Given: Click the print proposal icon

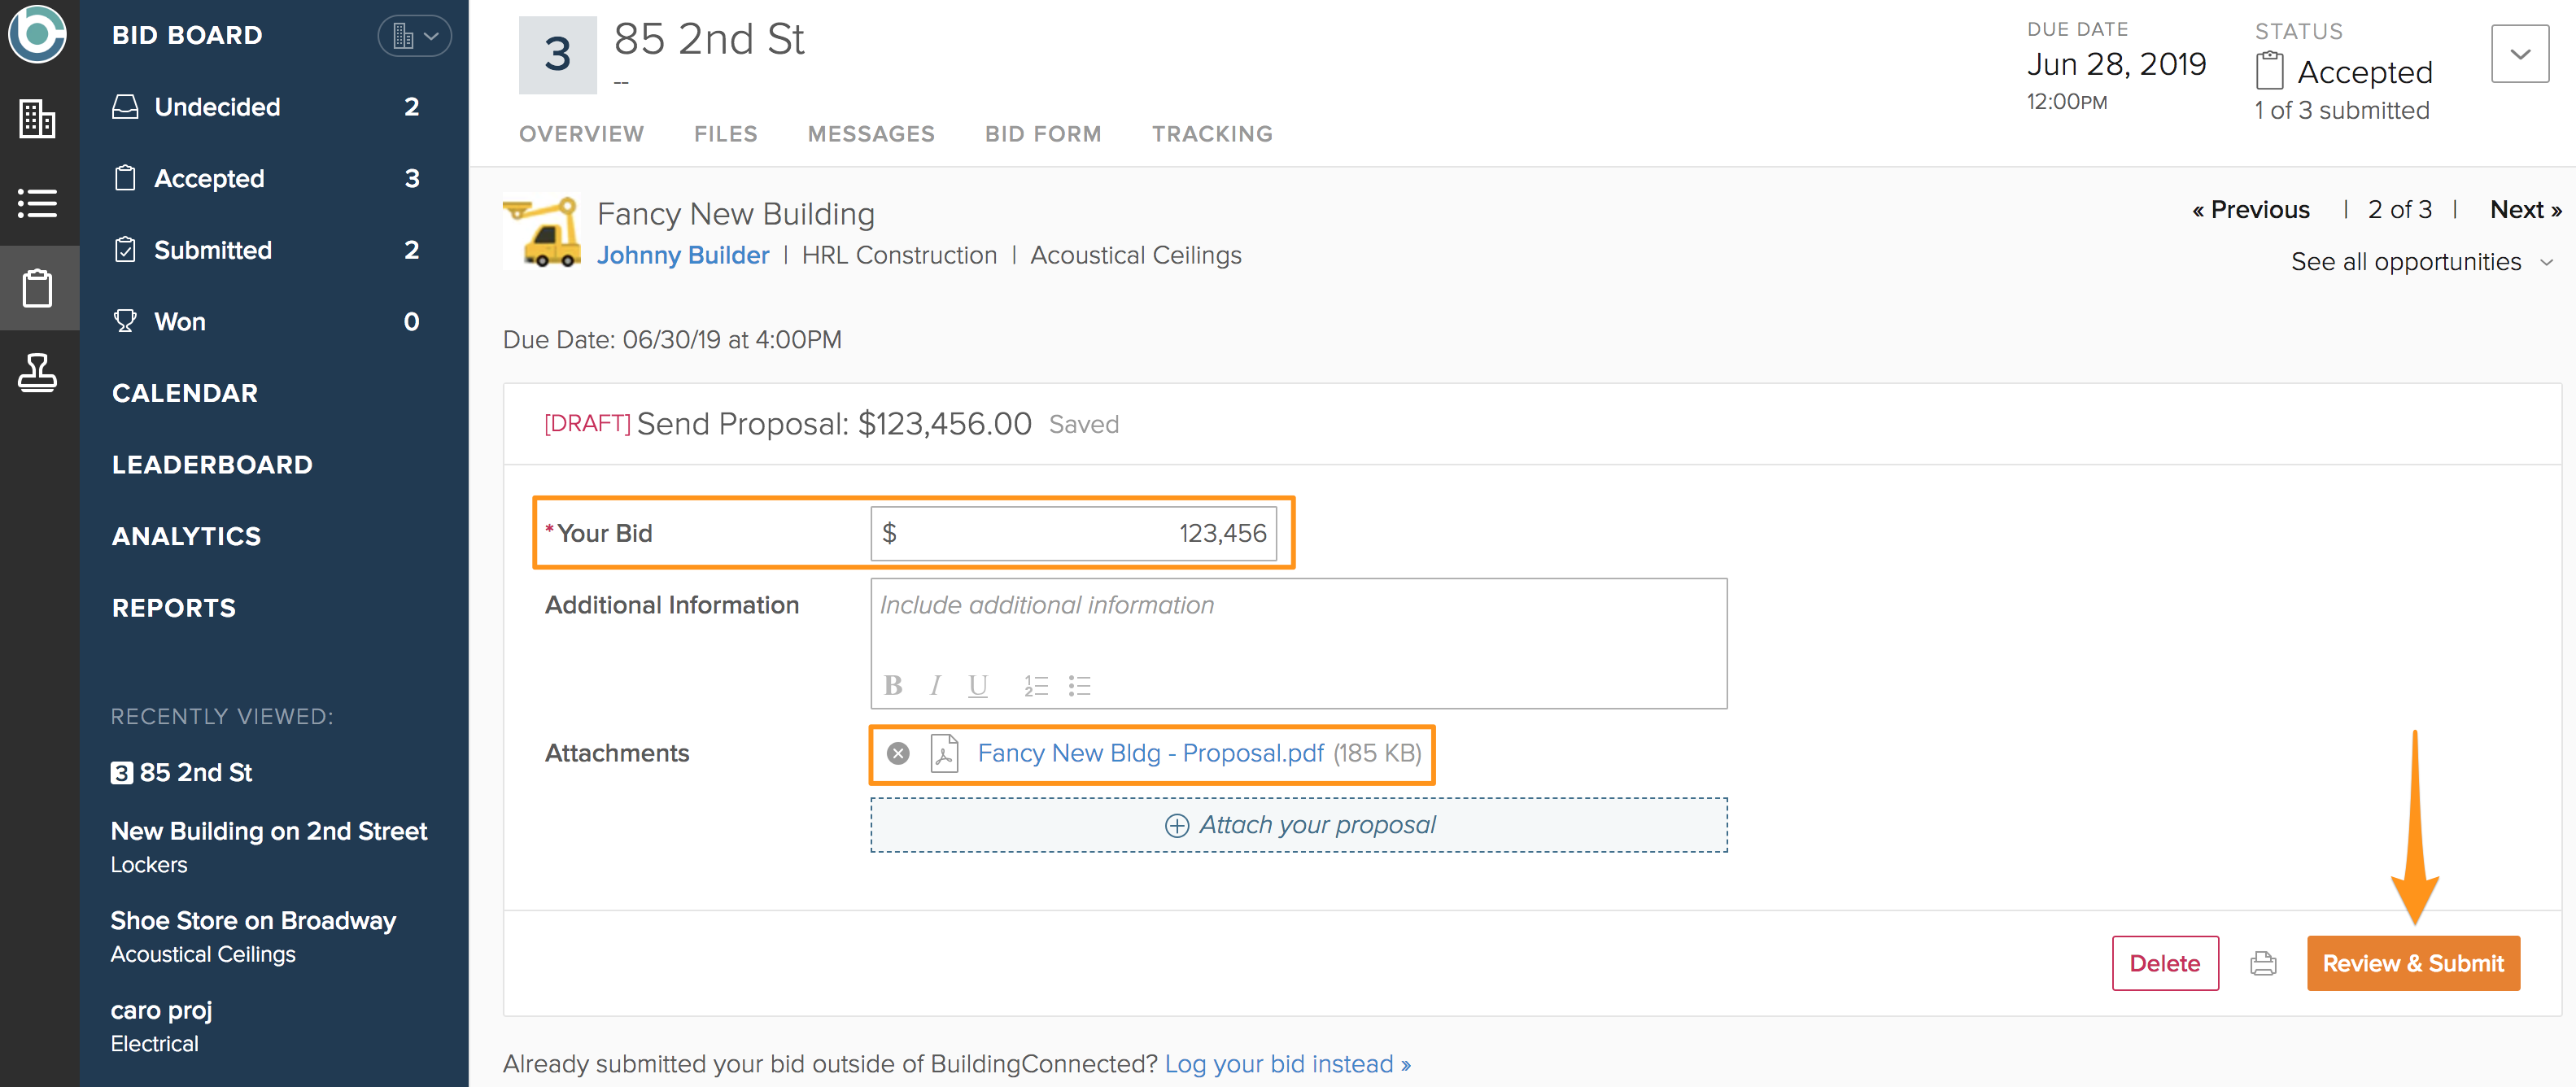Looking at the screenshot, I should coord(2263,963).
